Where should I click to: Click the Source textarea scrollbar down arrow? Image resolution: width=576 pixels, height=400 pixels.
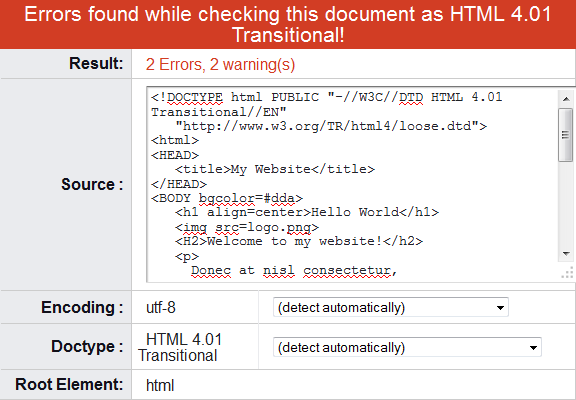(x=566, y=254)
